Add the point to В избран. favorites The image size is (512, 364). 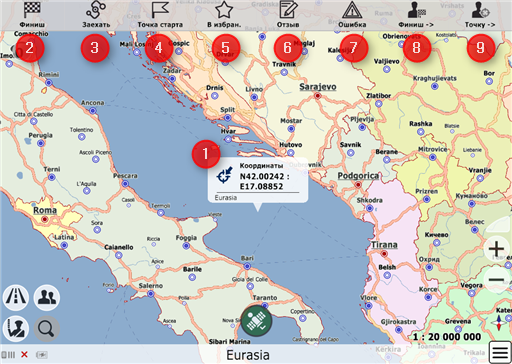click(224, 15)
